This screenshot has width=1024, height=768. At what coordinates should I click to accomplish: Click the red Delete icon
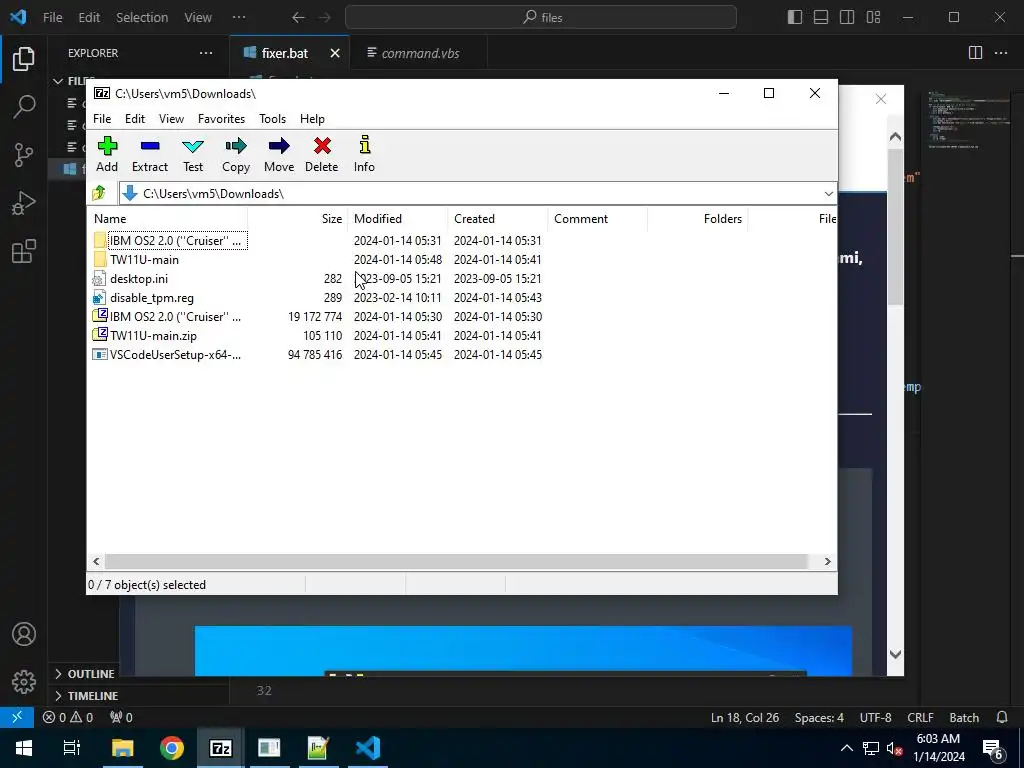coord(321,154)
